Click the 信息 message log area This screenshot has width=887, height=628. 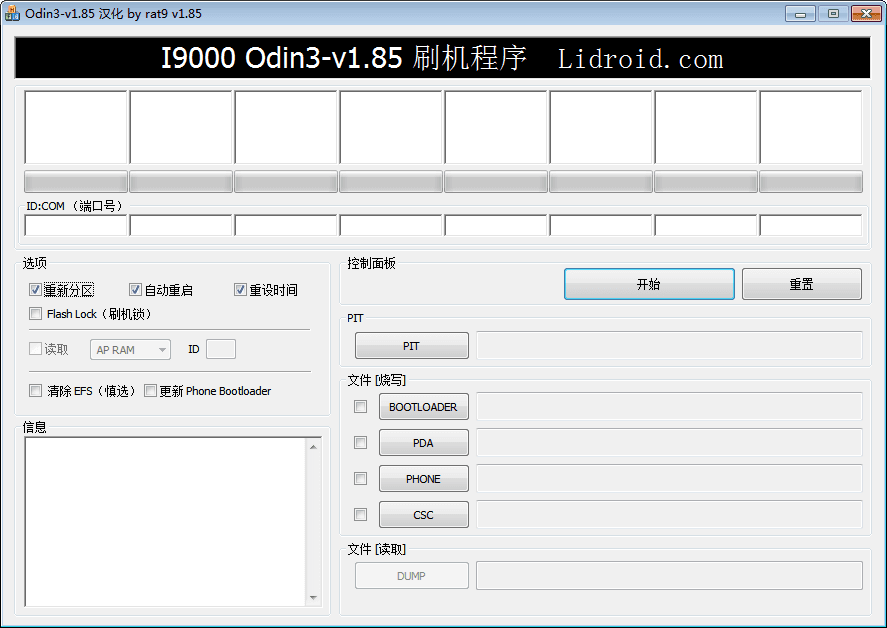[165, 522]
